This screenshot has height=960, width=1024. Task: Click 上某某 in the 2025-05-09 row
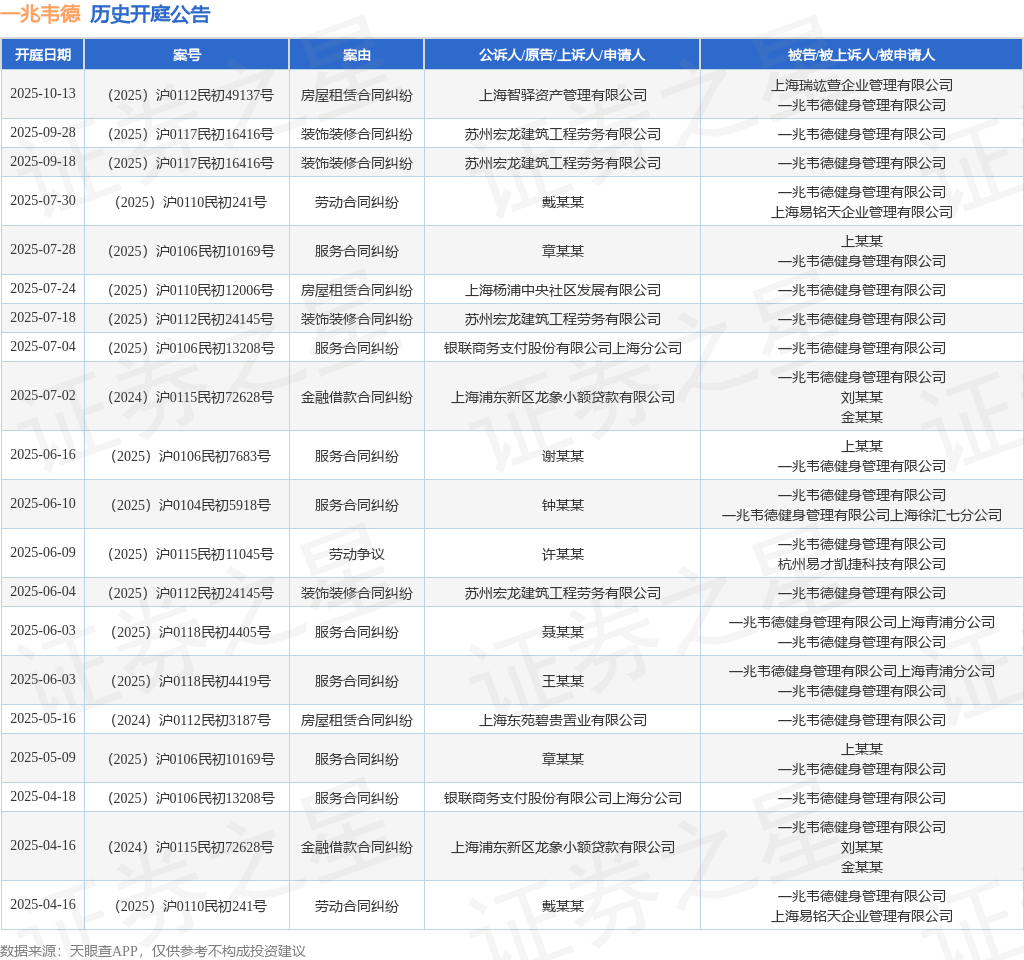pyautogui.click(x=861, y=750)
